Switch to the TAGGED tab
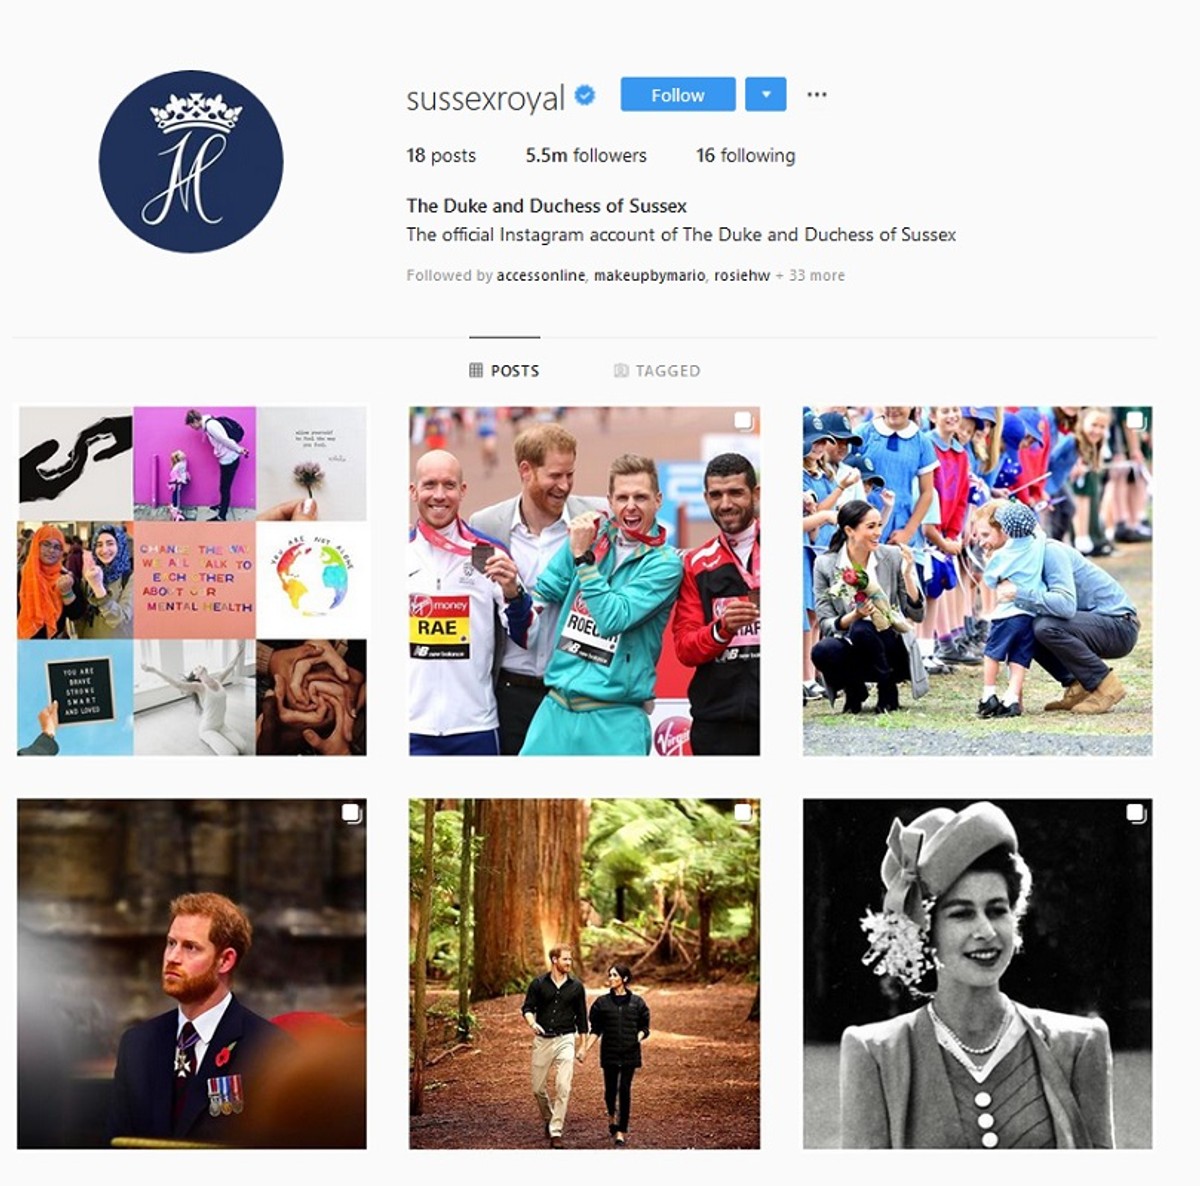The width and height of the screenshot is (1200, 1186). (x=657, y=370)
